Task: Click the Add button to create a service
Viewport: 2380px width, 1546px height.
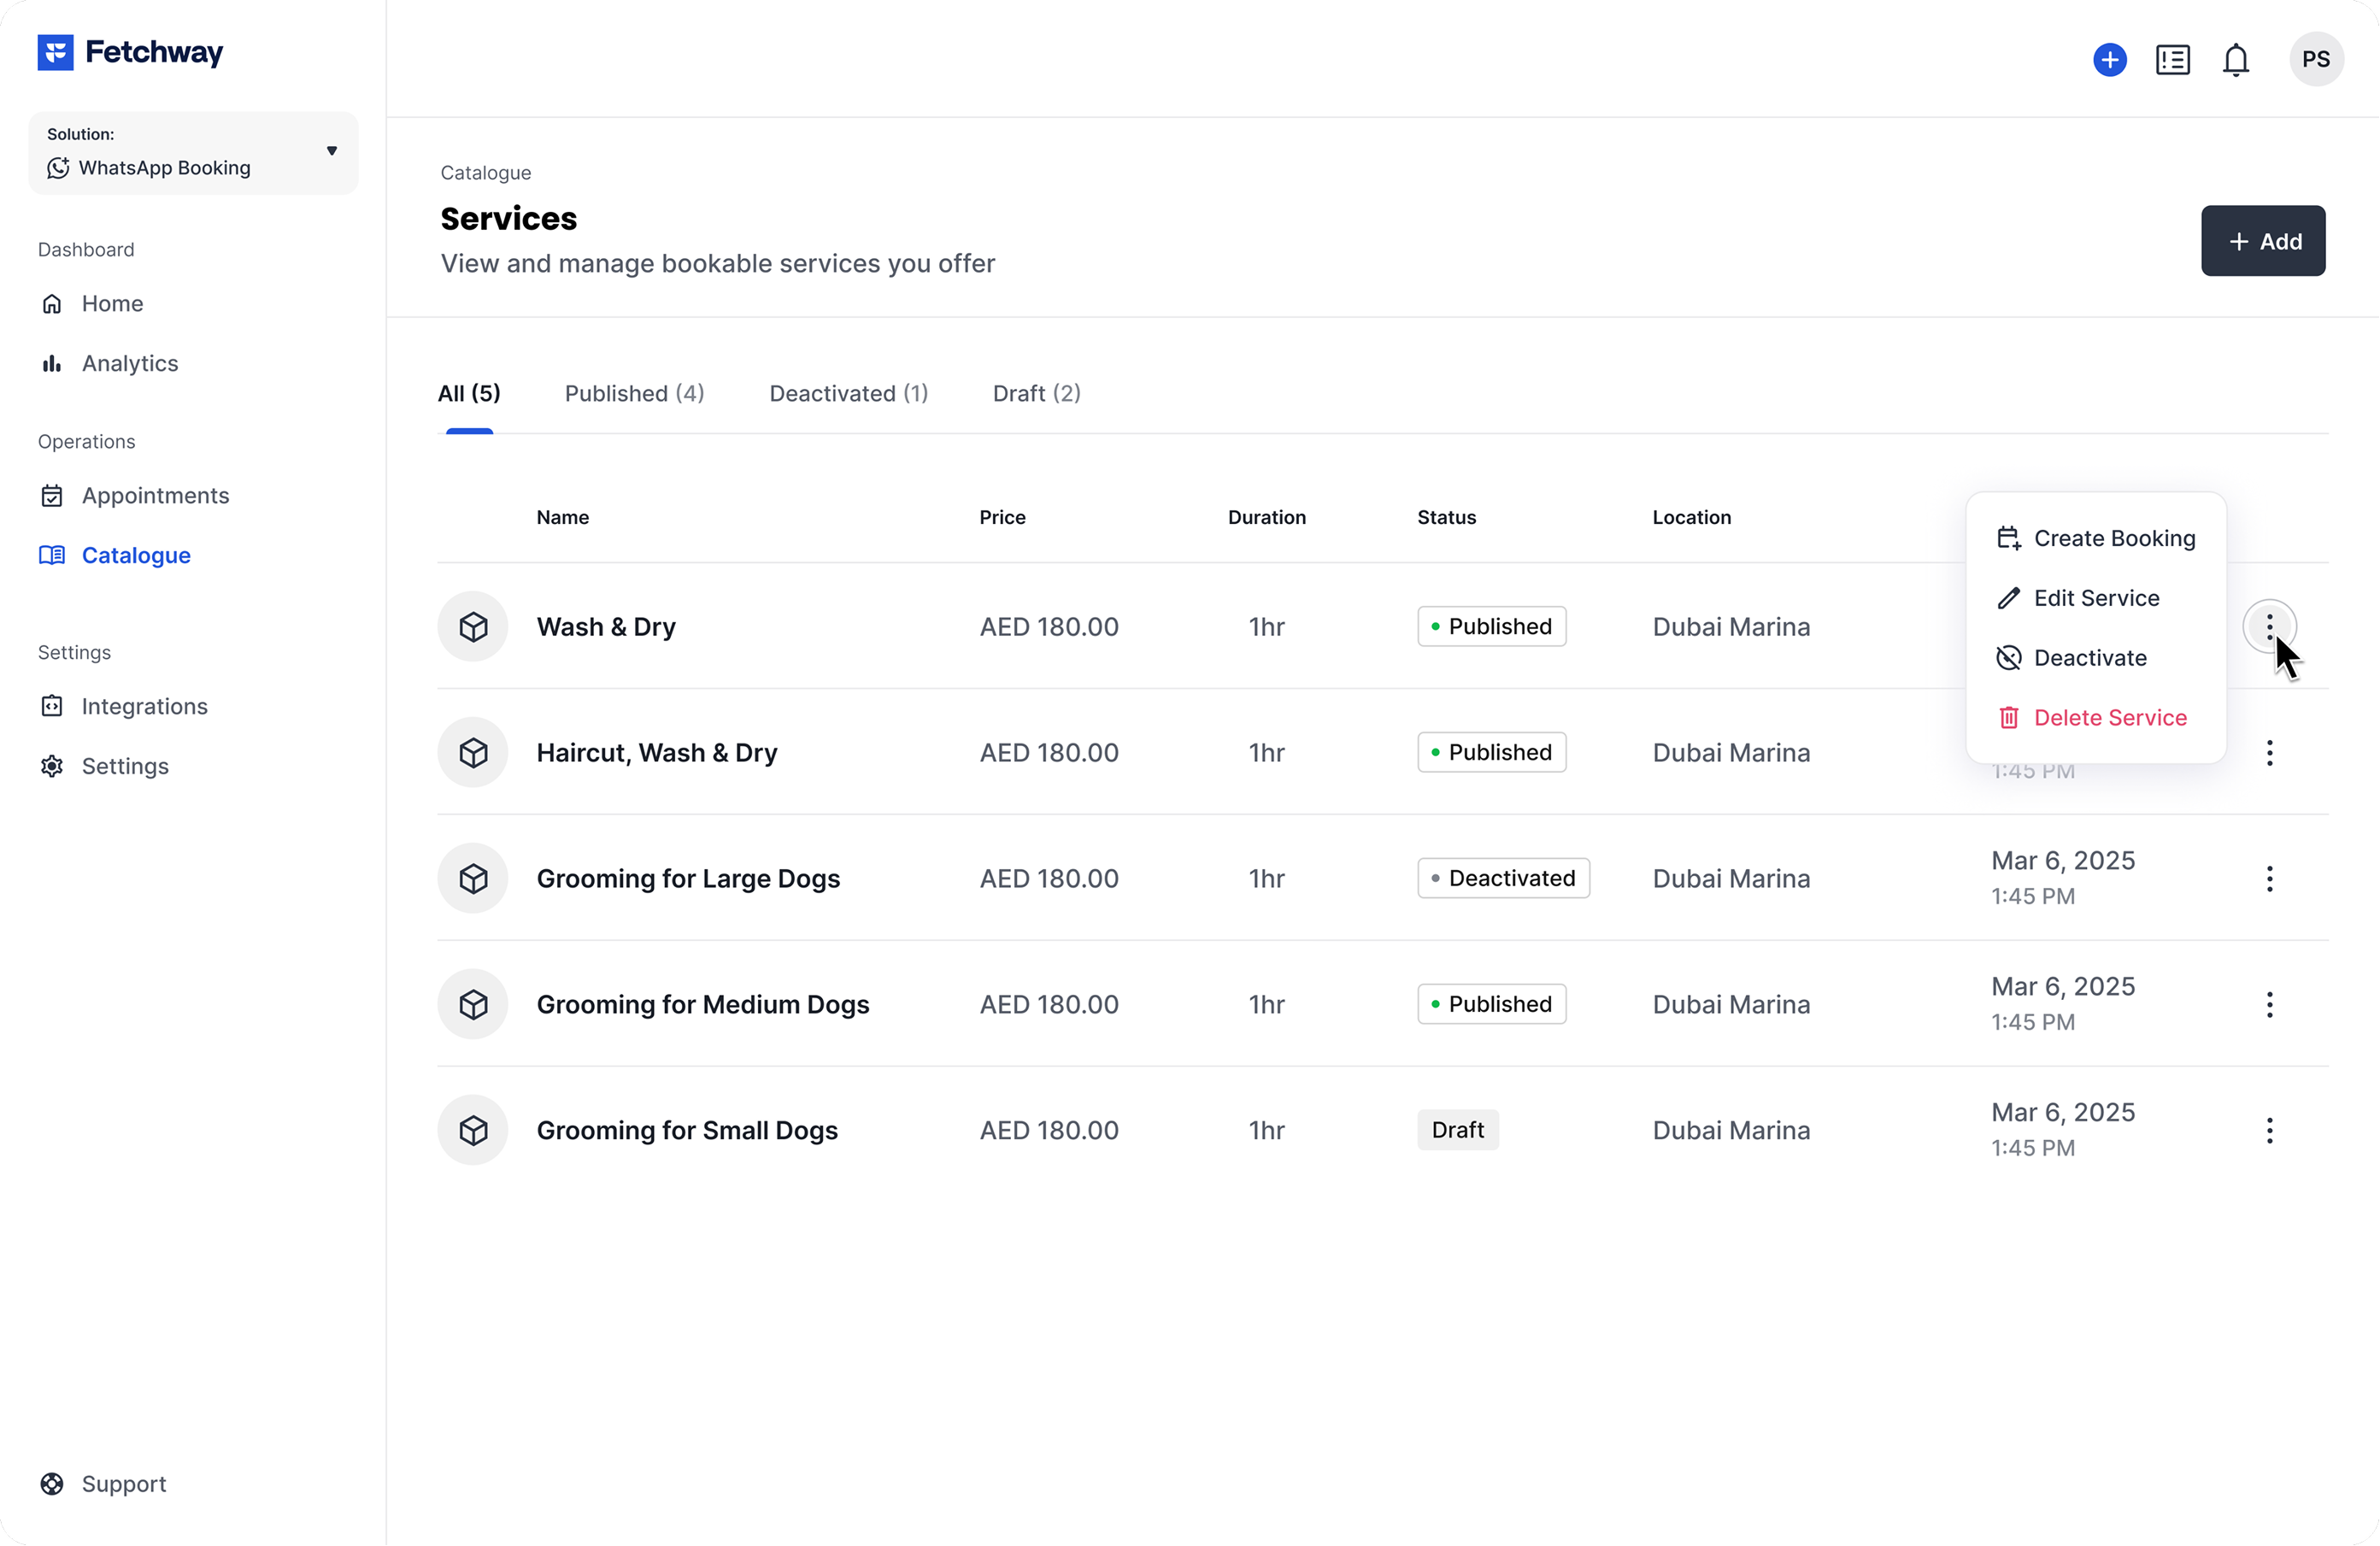Action: [2263, 241]
